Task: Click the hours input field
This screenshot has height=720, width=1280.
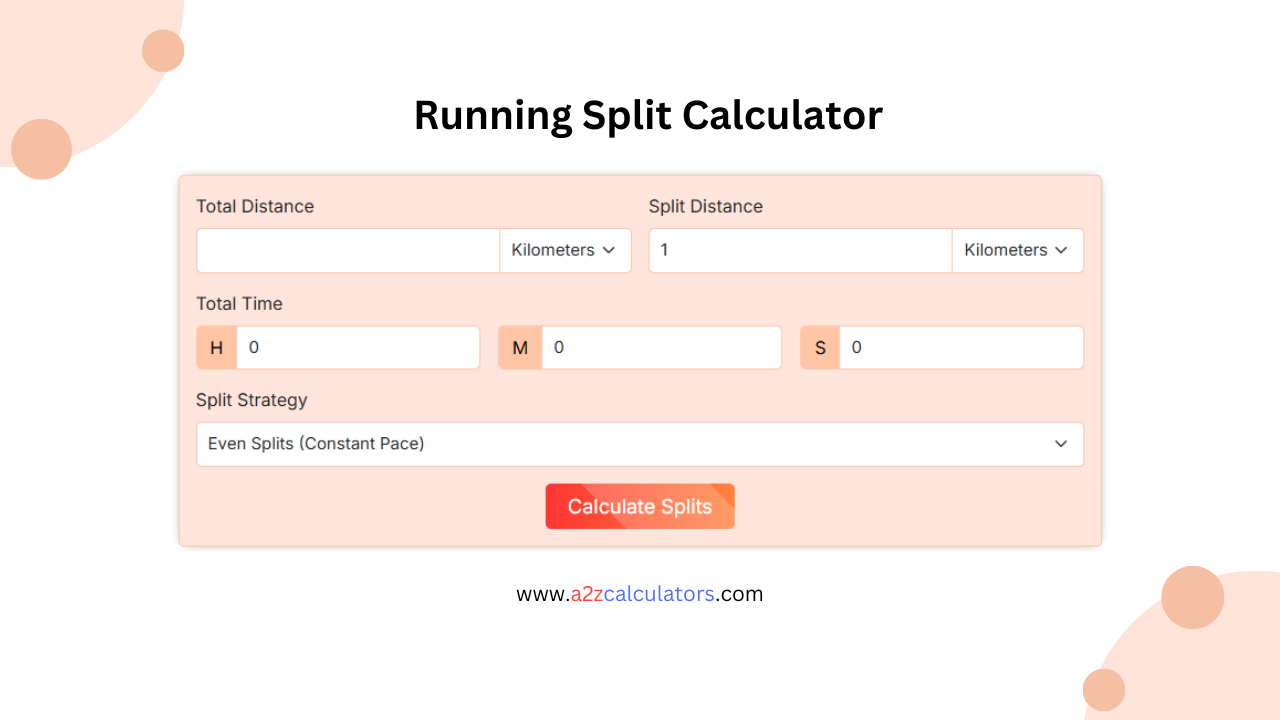Action: pyautogui.click(x=358, y=348)
